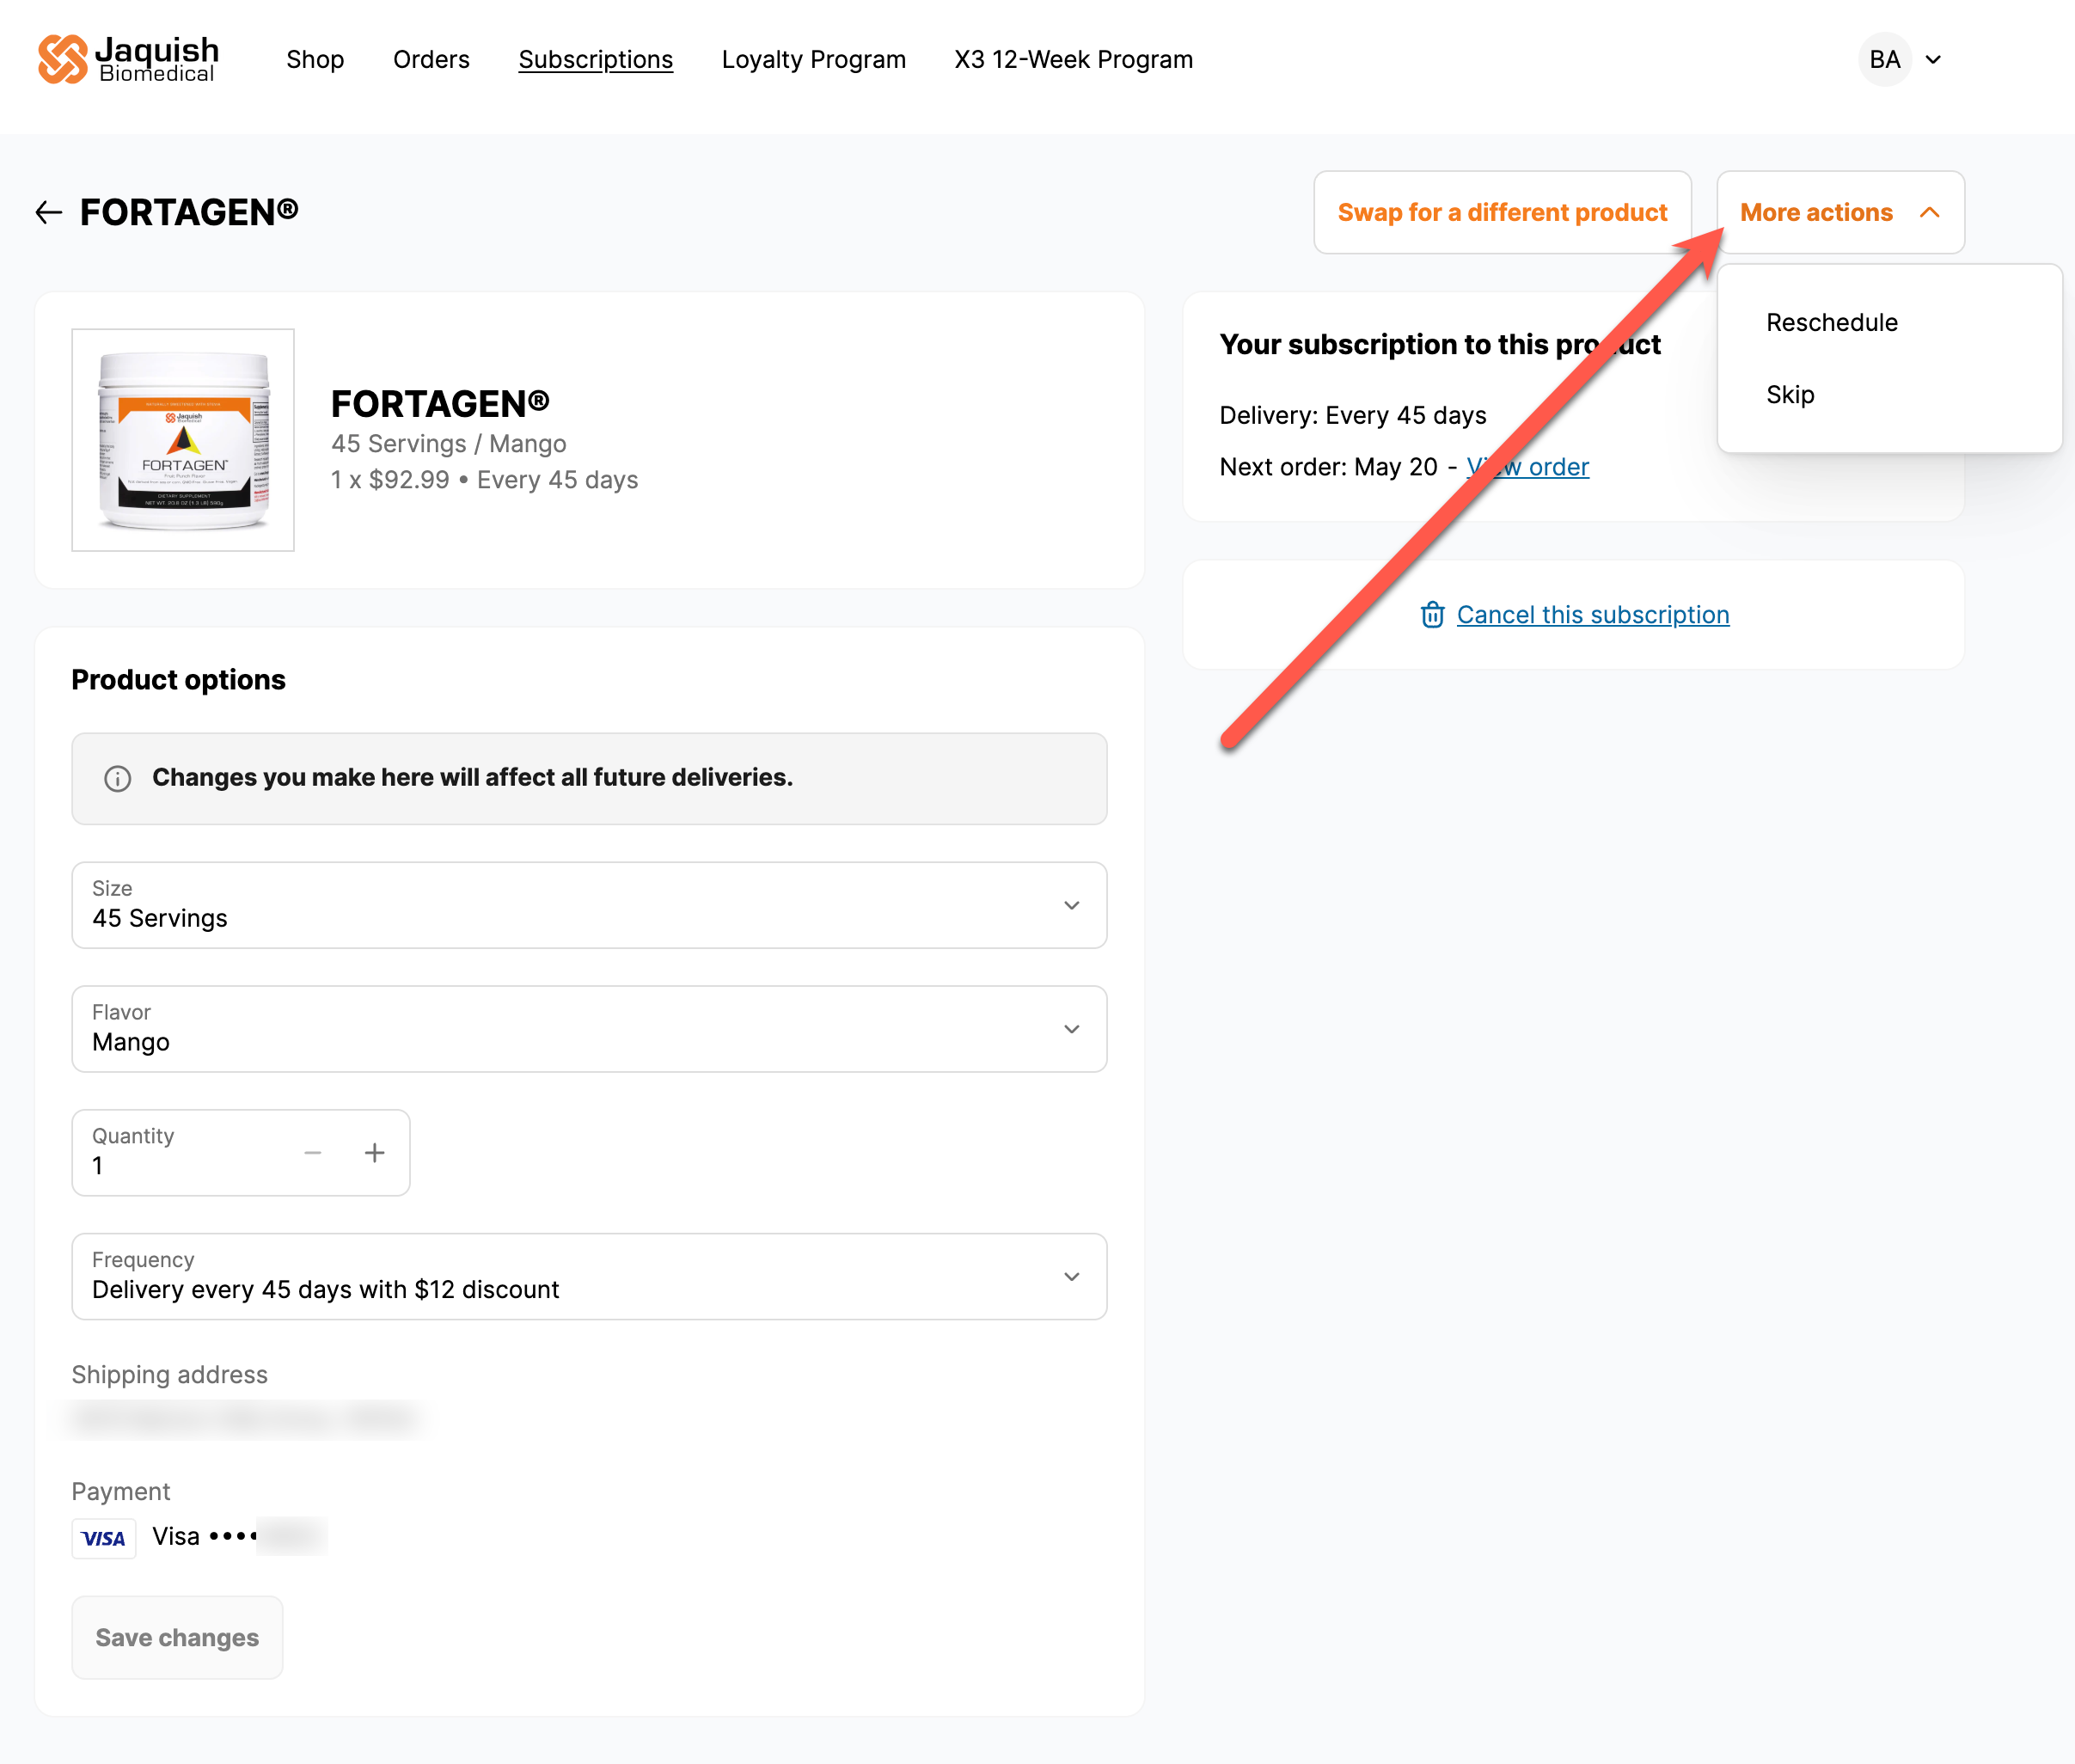Click the Shipping address label
Image resolution: width=2075 pixels, height=1764 pixels.
170,1375
